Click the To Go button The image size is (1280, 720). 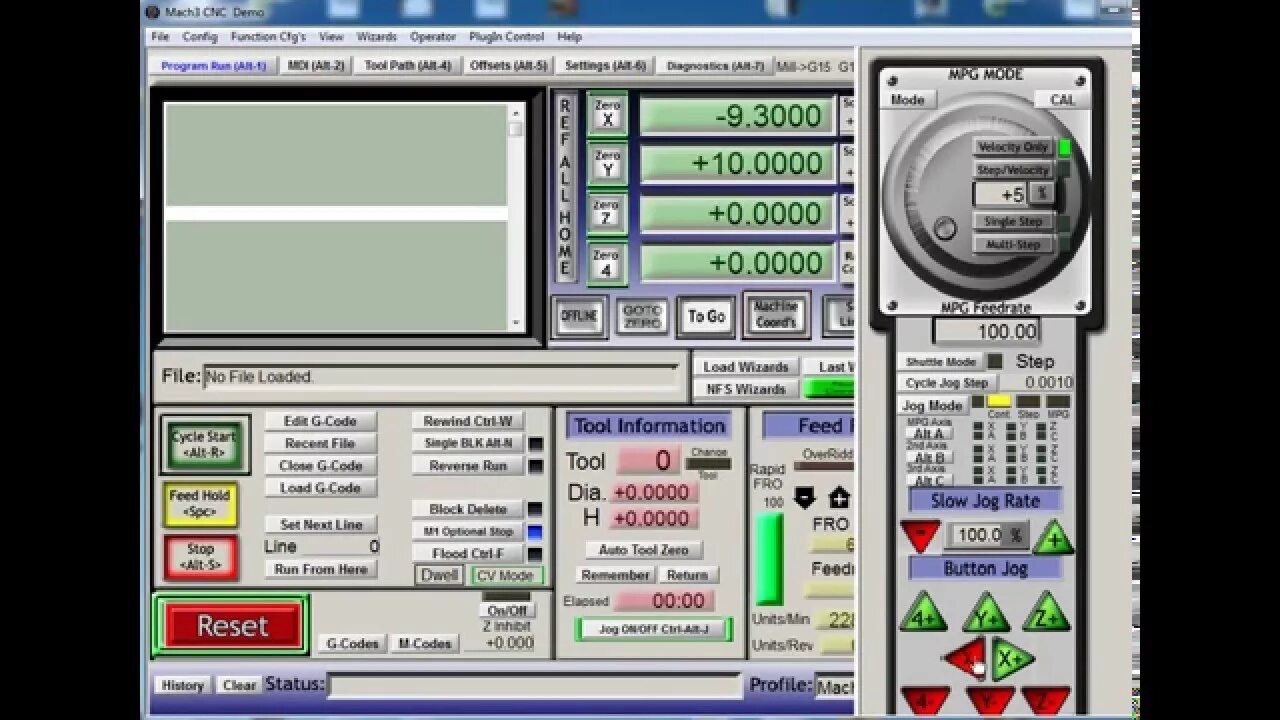(706, 316)
